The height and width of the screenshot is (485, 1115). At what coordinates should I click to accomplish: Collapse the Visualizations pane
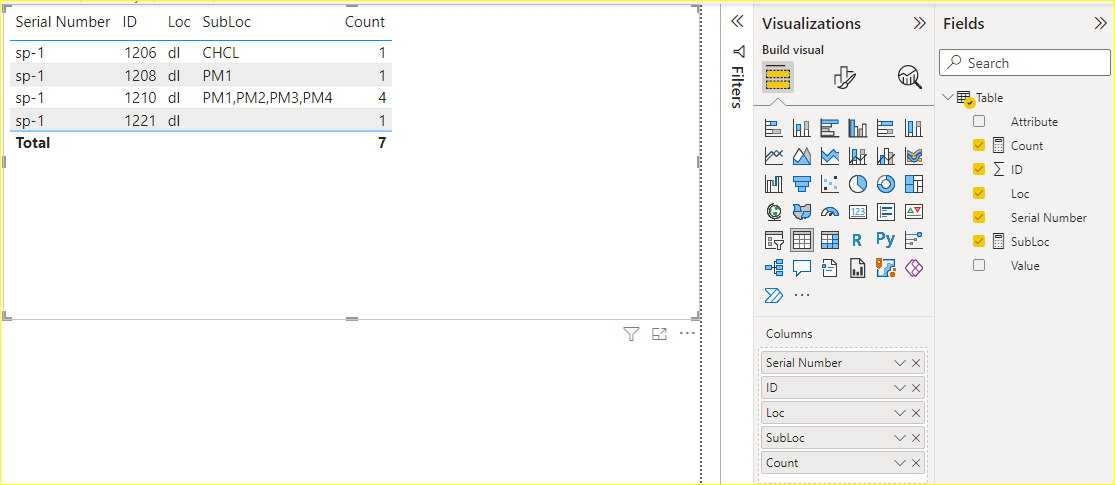(919, 23)
